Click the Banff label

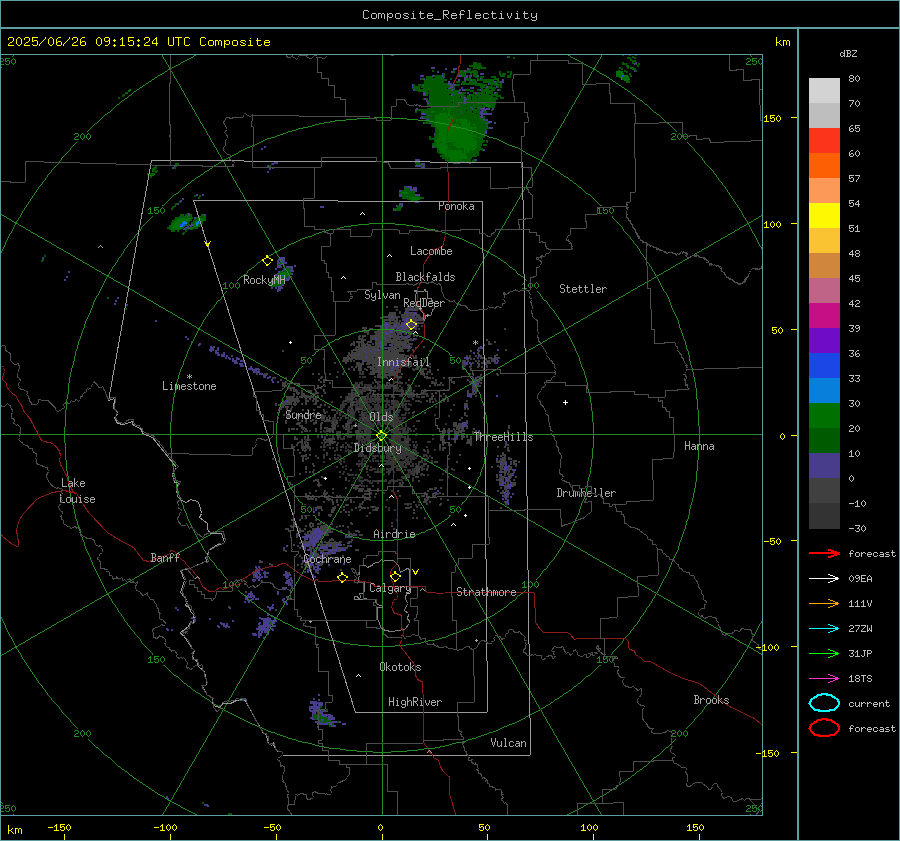(x=165, y=557)
